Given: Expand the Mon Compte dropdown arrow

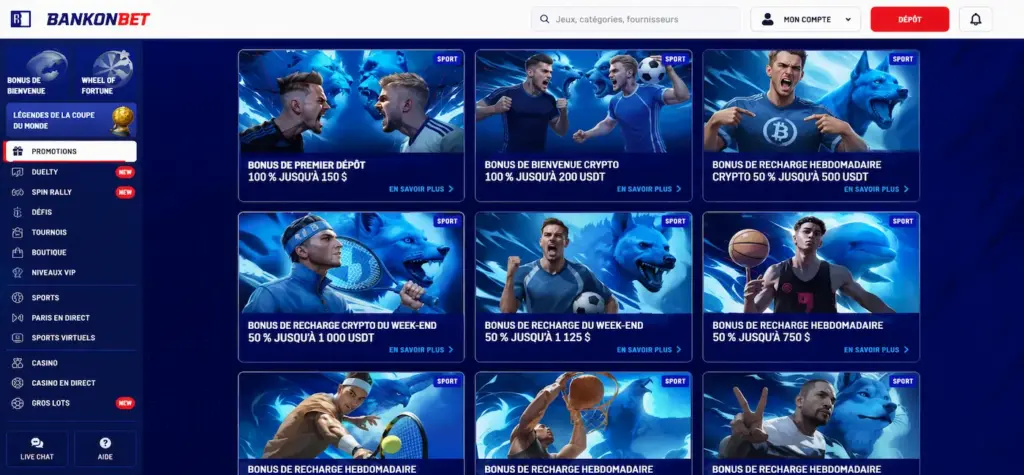Looking at the screenshot, I should click(x=848, y=20).
